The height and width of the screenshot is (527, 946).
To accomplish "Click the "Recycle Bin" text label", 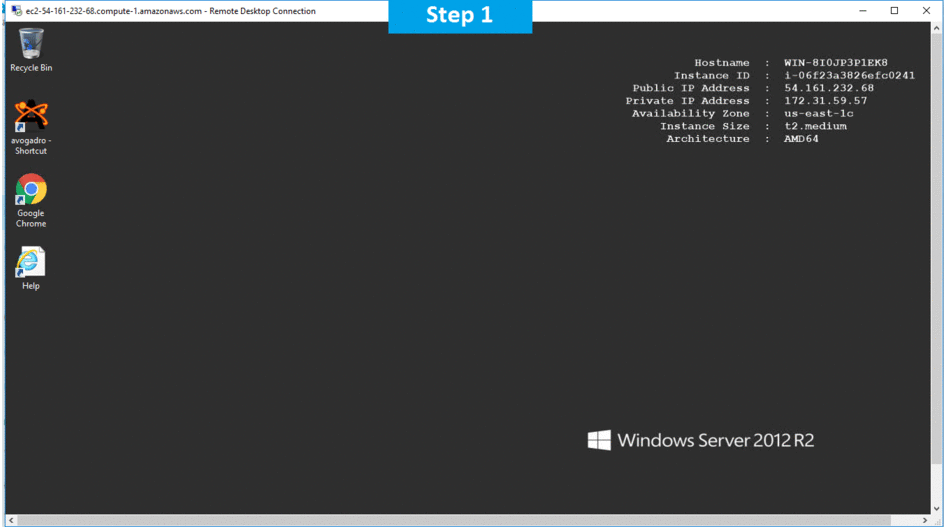I will coord(31,68).
